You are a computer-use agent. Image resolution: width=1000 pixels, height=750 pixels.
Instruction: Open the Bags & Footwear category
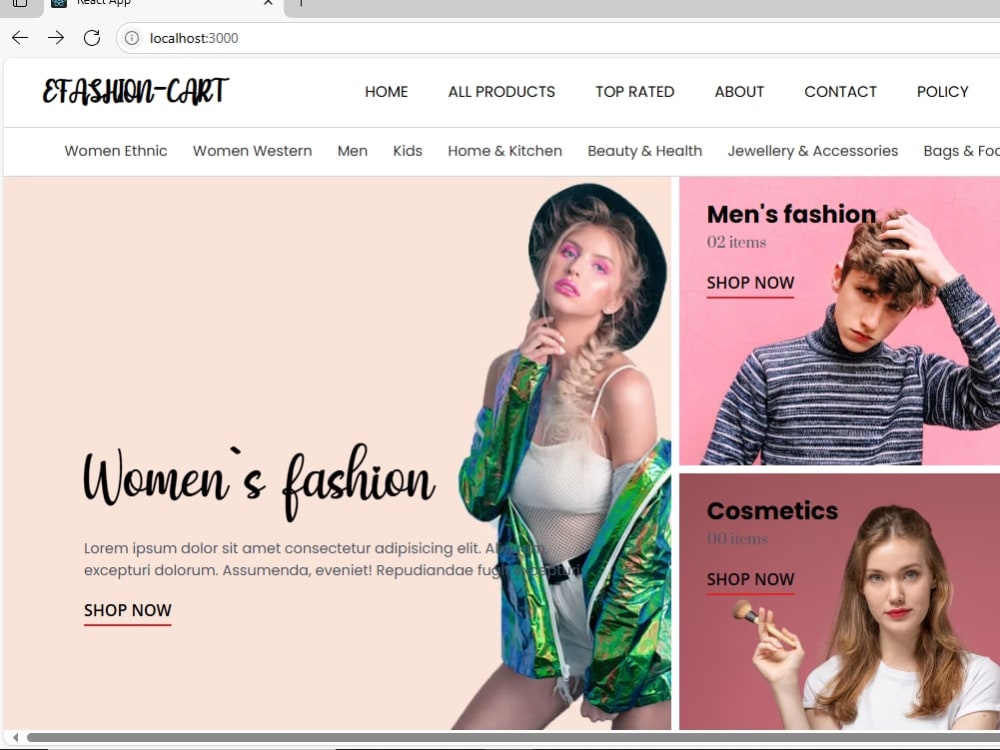[x=962, y=151]
